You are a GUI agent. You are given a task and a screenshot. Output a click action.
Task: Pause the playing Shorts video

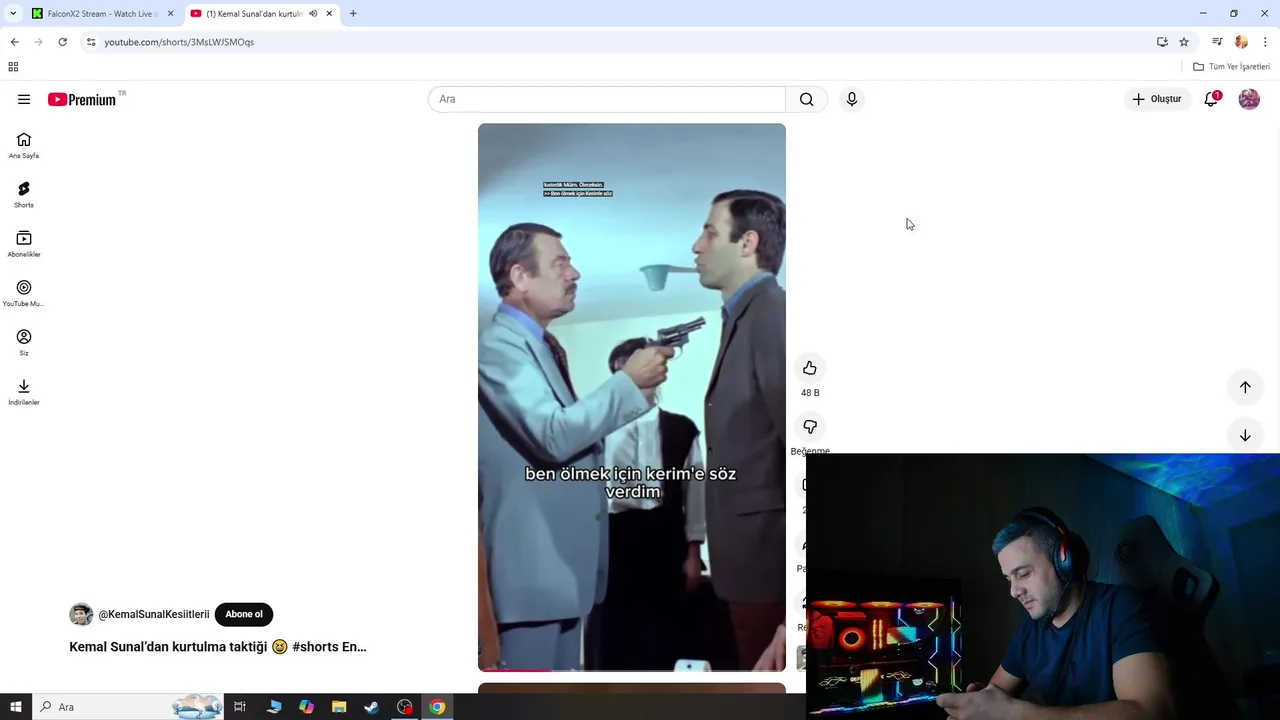632,397
